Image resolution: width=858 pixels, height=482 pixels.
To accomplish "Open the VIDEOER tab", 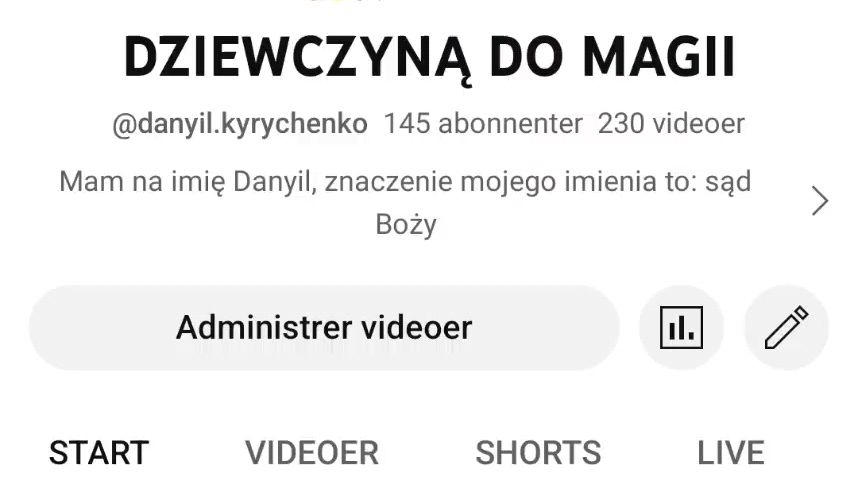I will click(312, 453).
